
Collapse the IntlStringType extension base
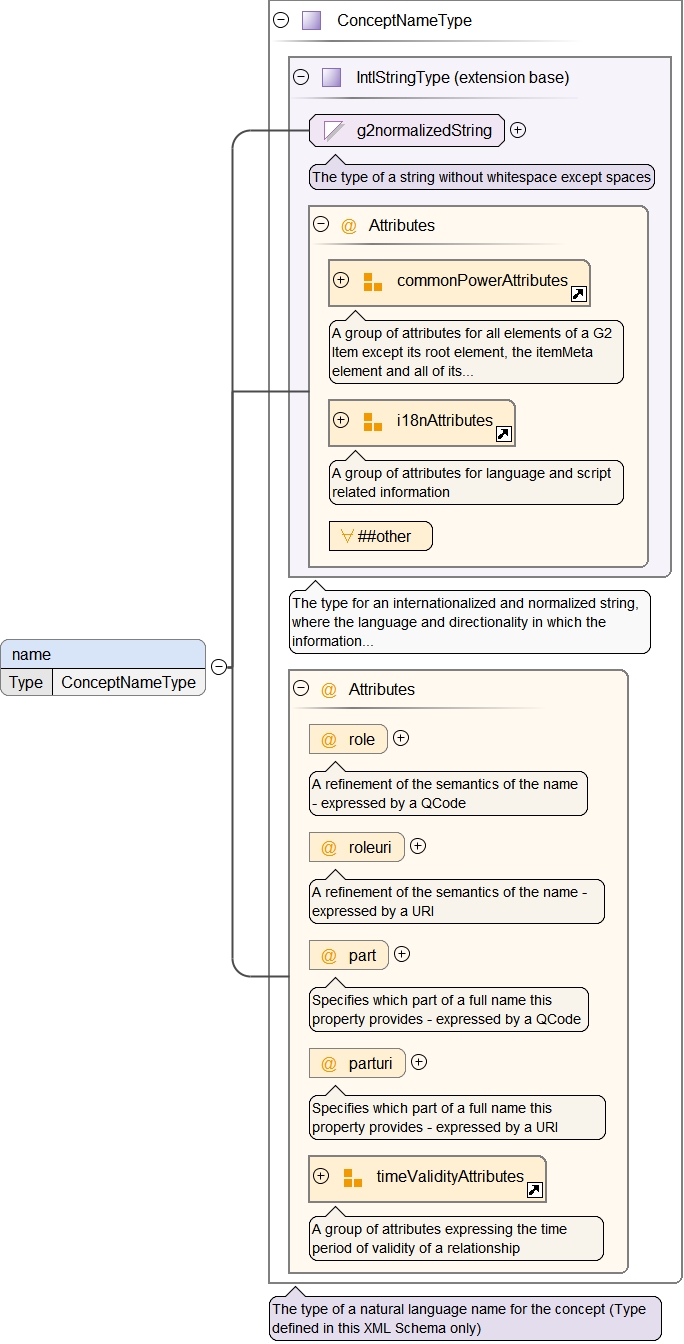301,77
